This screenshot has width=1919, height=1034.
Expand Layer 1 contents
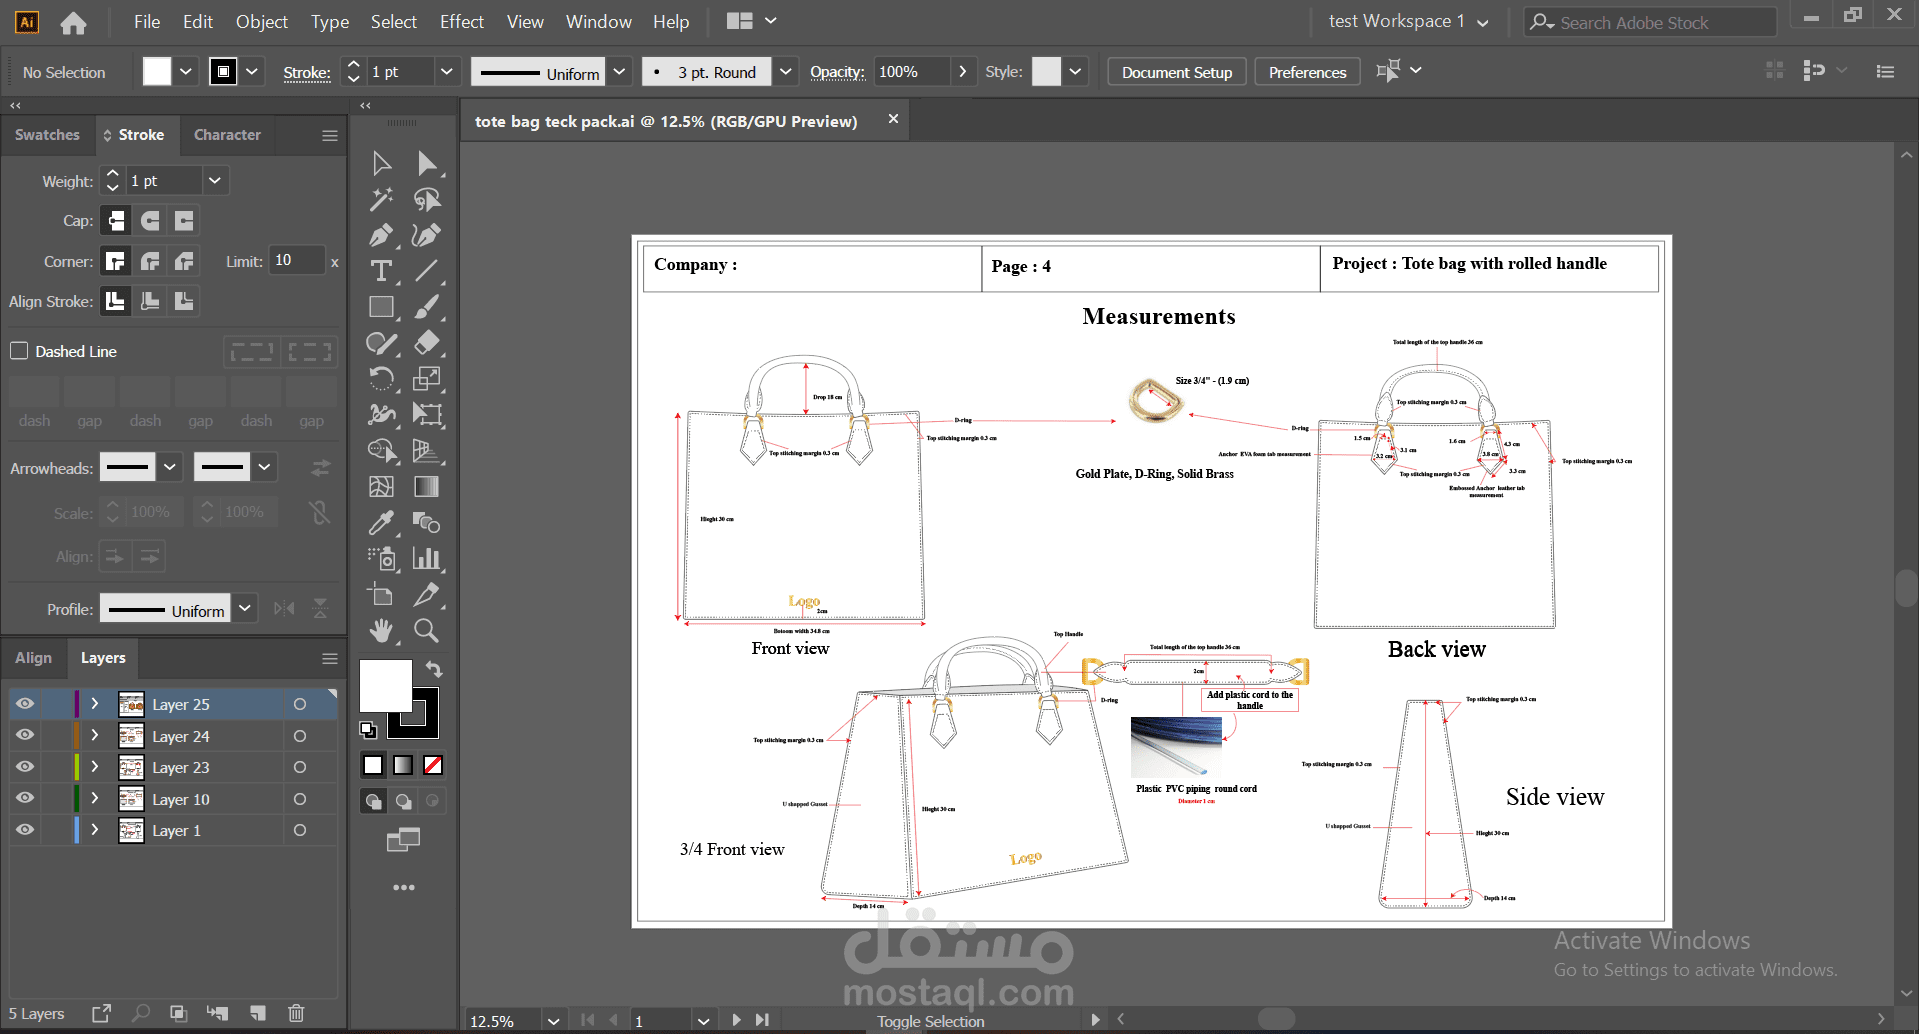[95, 830]
